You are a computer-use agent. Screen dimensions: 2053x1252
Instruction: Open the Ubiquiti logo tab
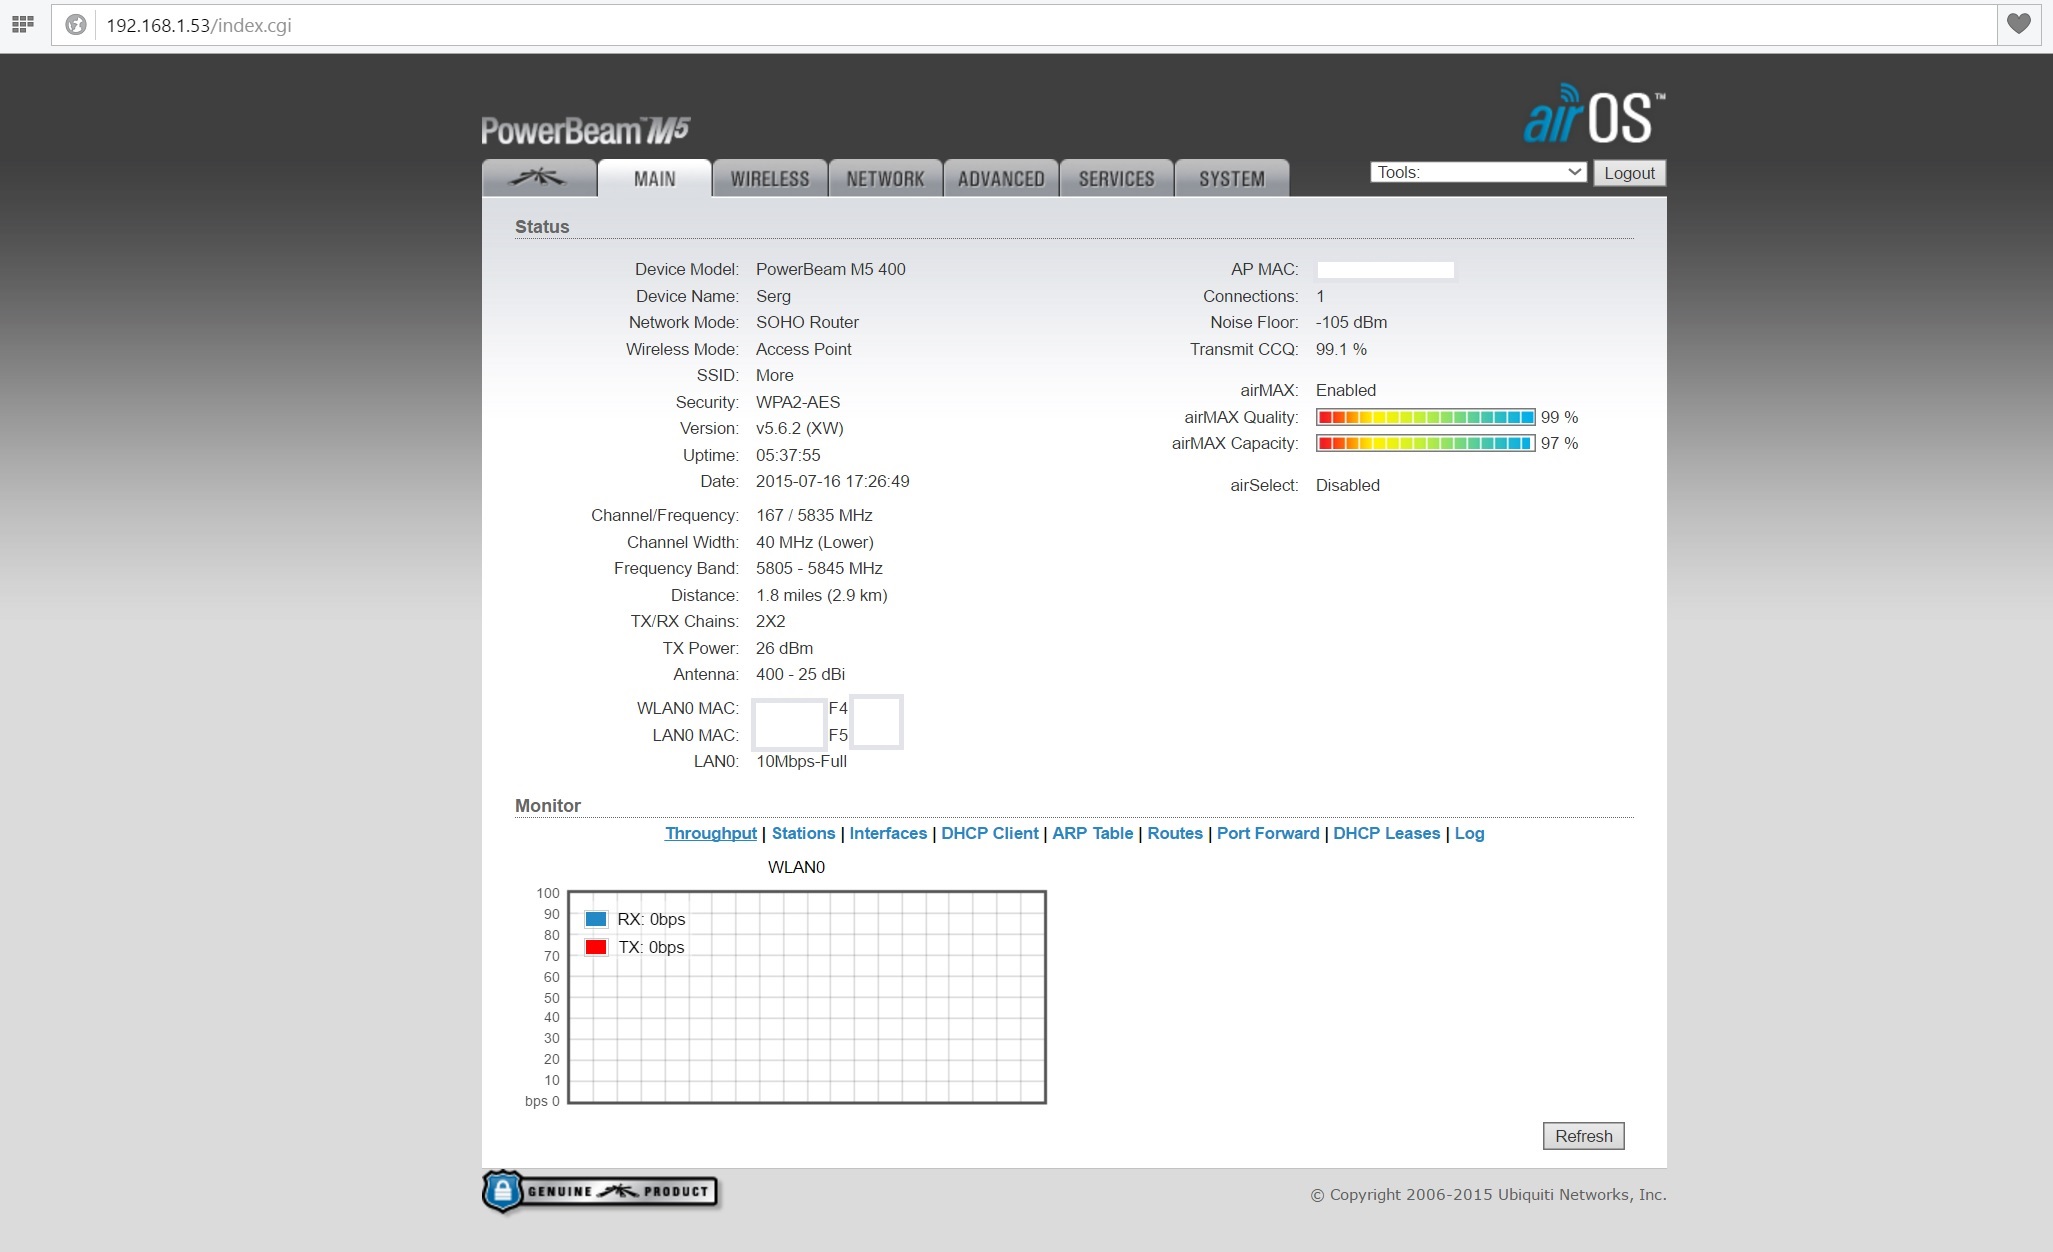pos(538,178)
